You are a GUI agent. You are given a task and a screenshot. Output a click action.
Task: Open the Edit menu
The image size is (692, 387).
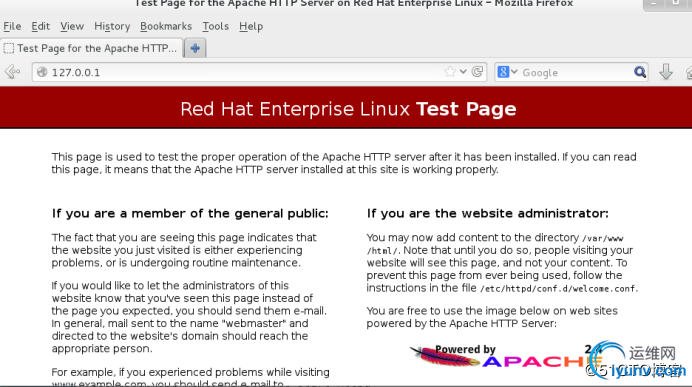pos(40,26)
